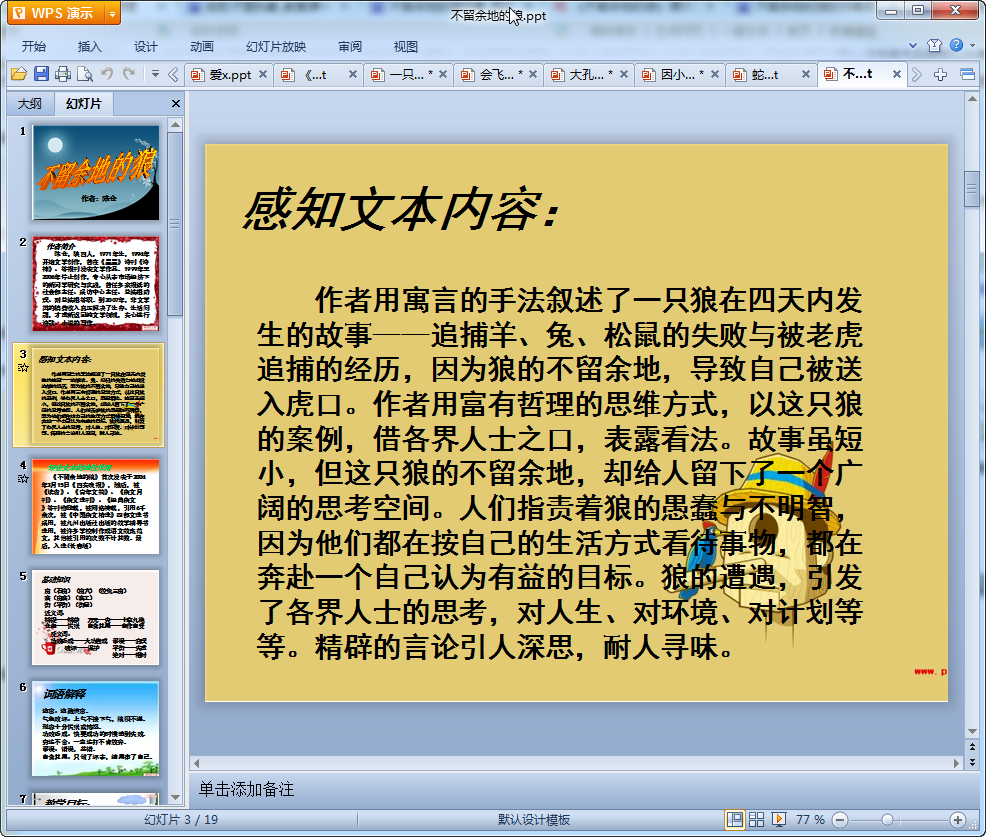Click the Undo arrow icon

coord(107,74)
